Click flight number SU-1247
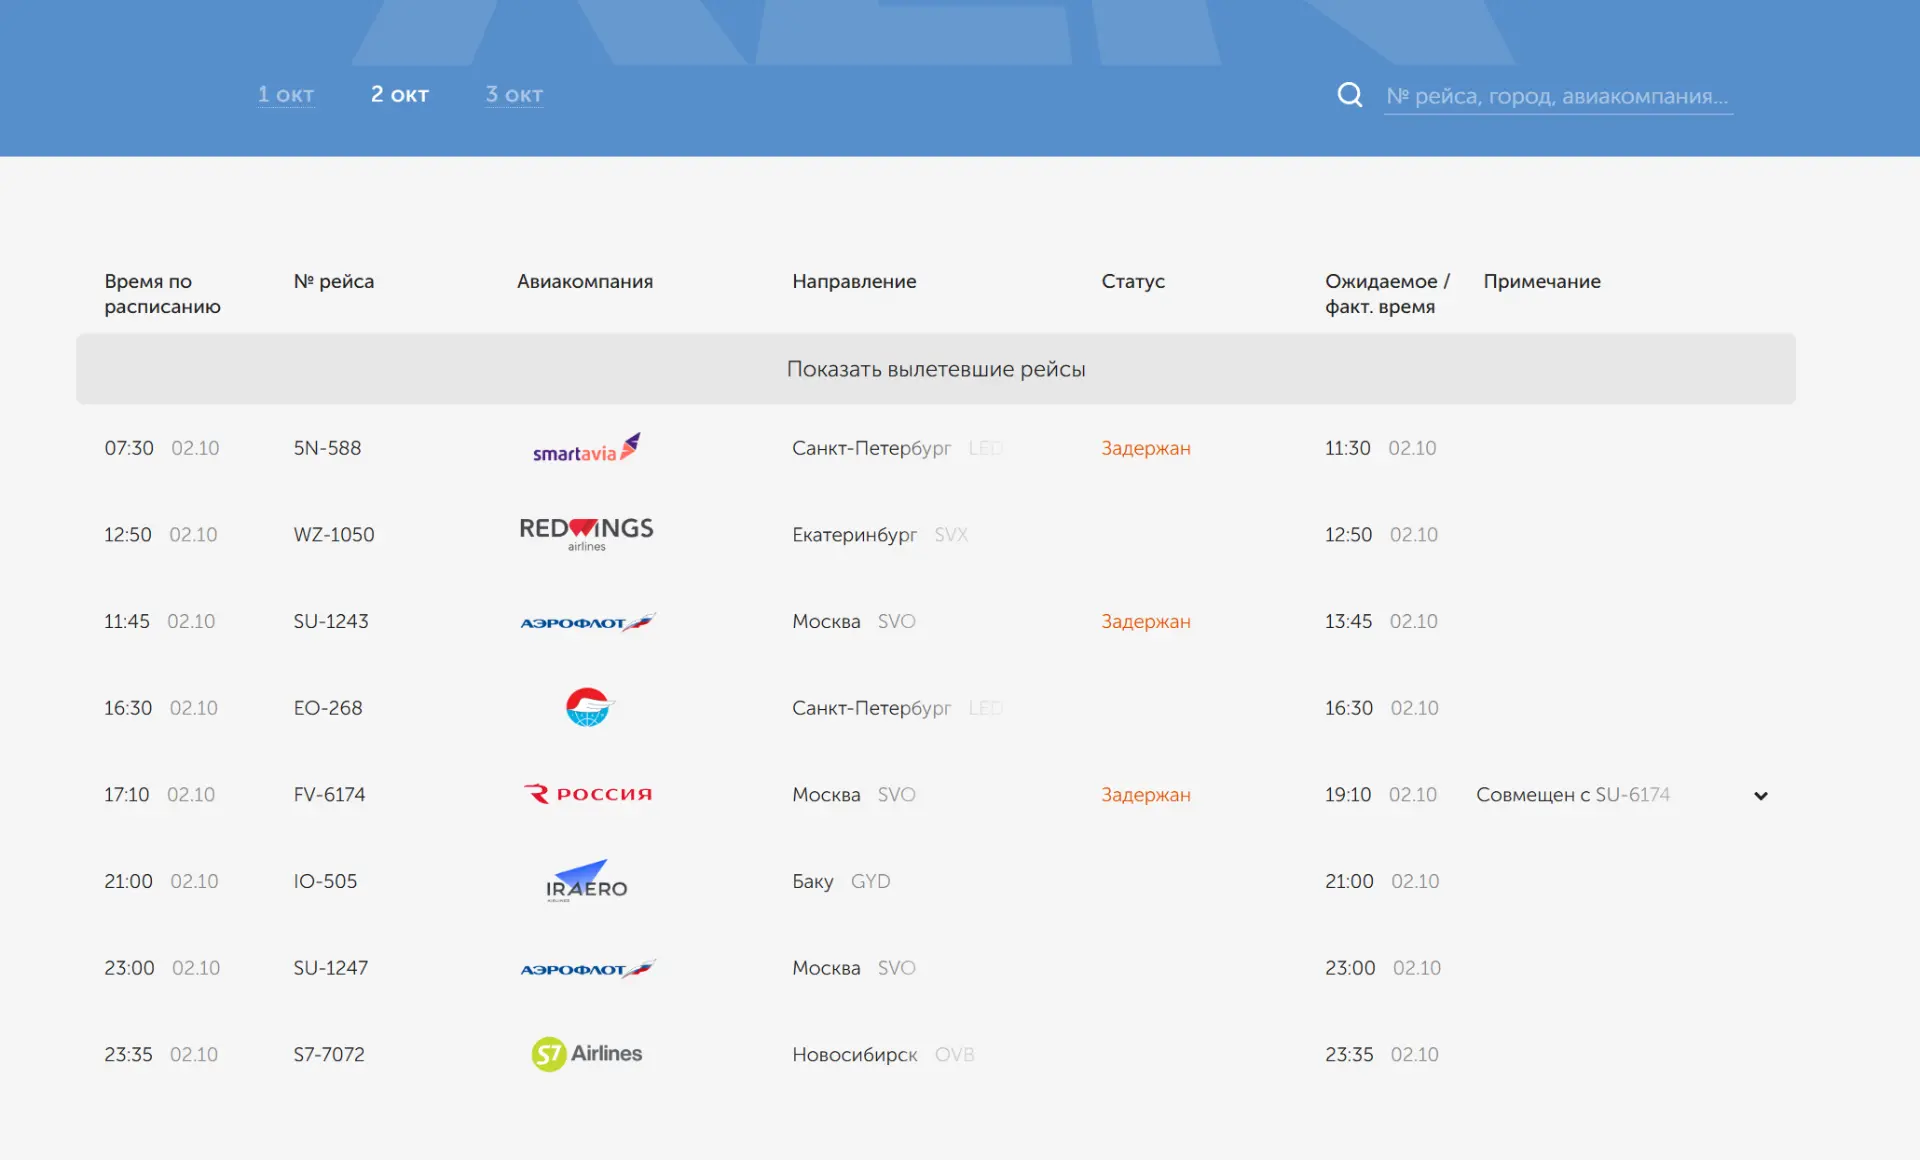The width and height of the screenshot is (1920, 1160). tap(331, 968)
